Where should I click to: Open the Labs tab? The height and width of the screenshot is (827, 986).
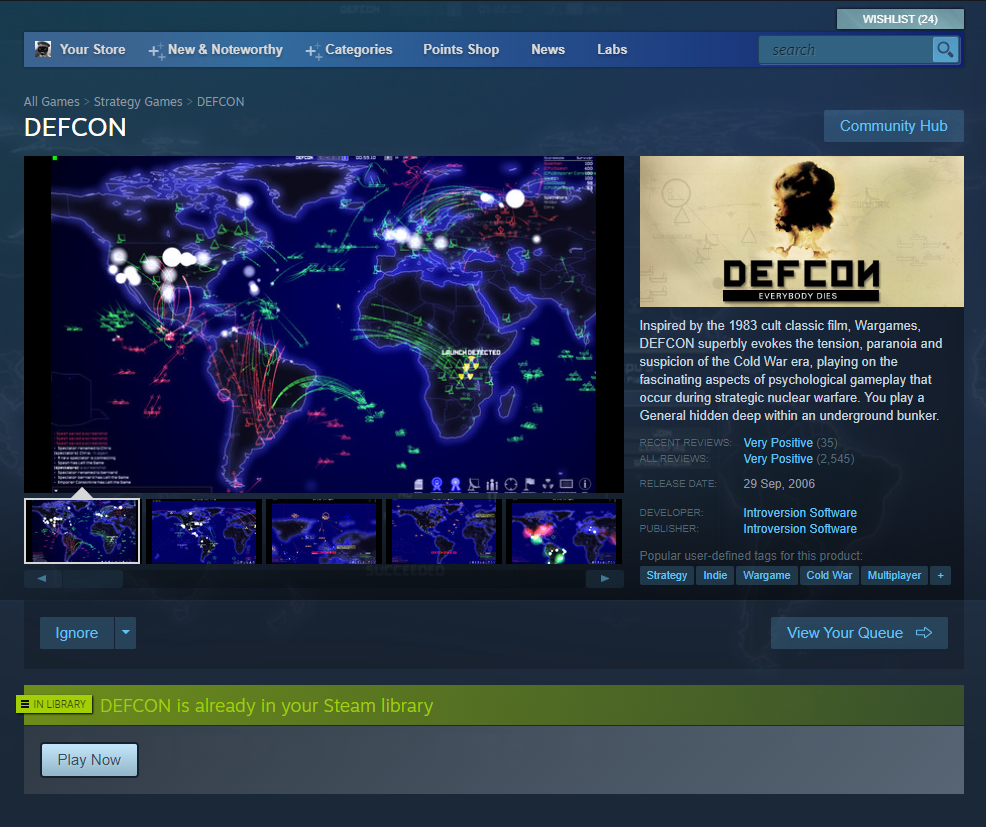(612, 50)
